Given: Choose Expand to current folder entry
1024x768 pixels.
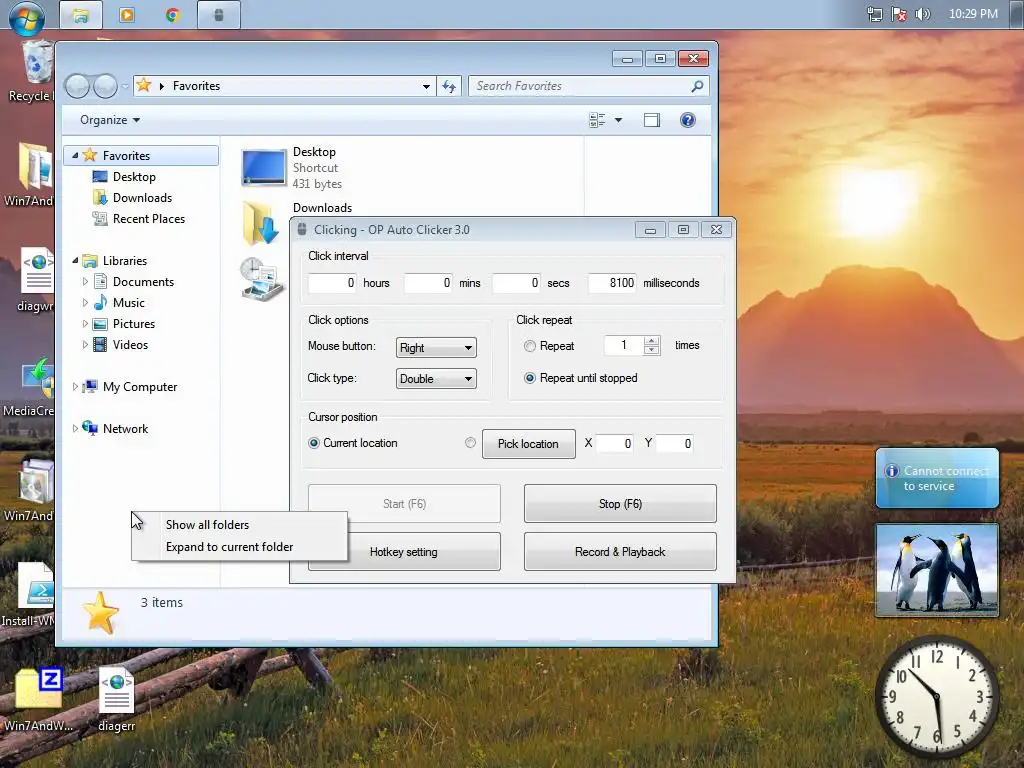Looking at the screenshot, I should tap(239, 547).
